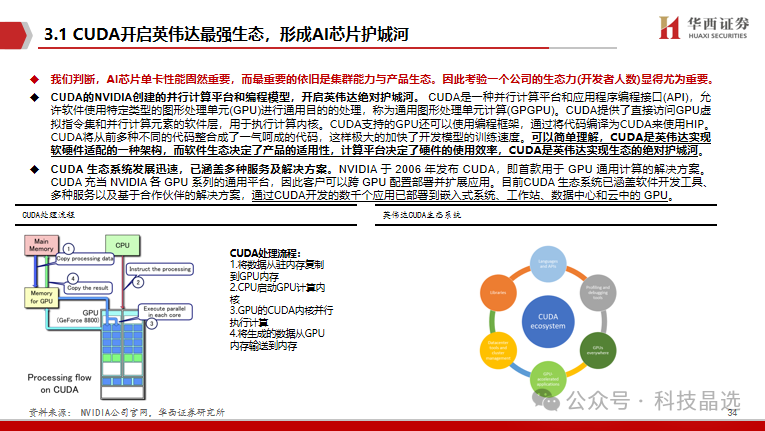
Task: Click the 'Copy processing data' callout
Action: [84, 259]
